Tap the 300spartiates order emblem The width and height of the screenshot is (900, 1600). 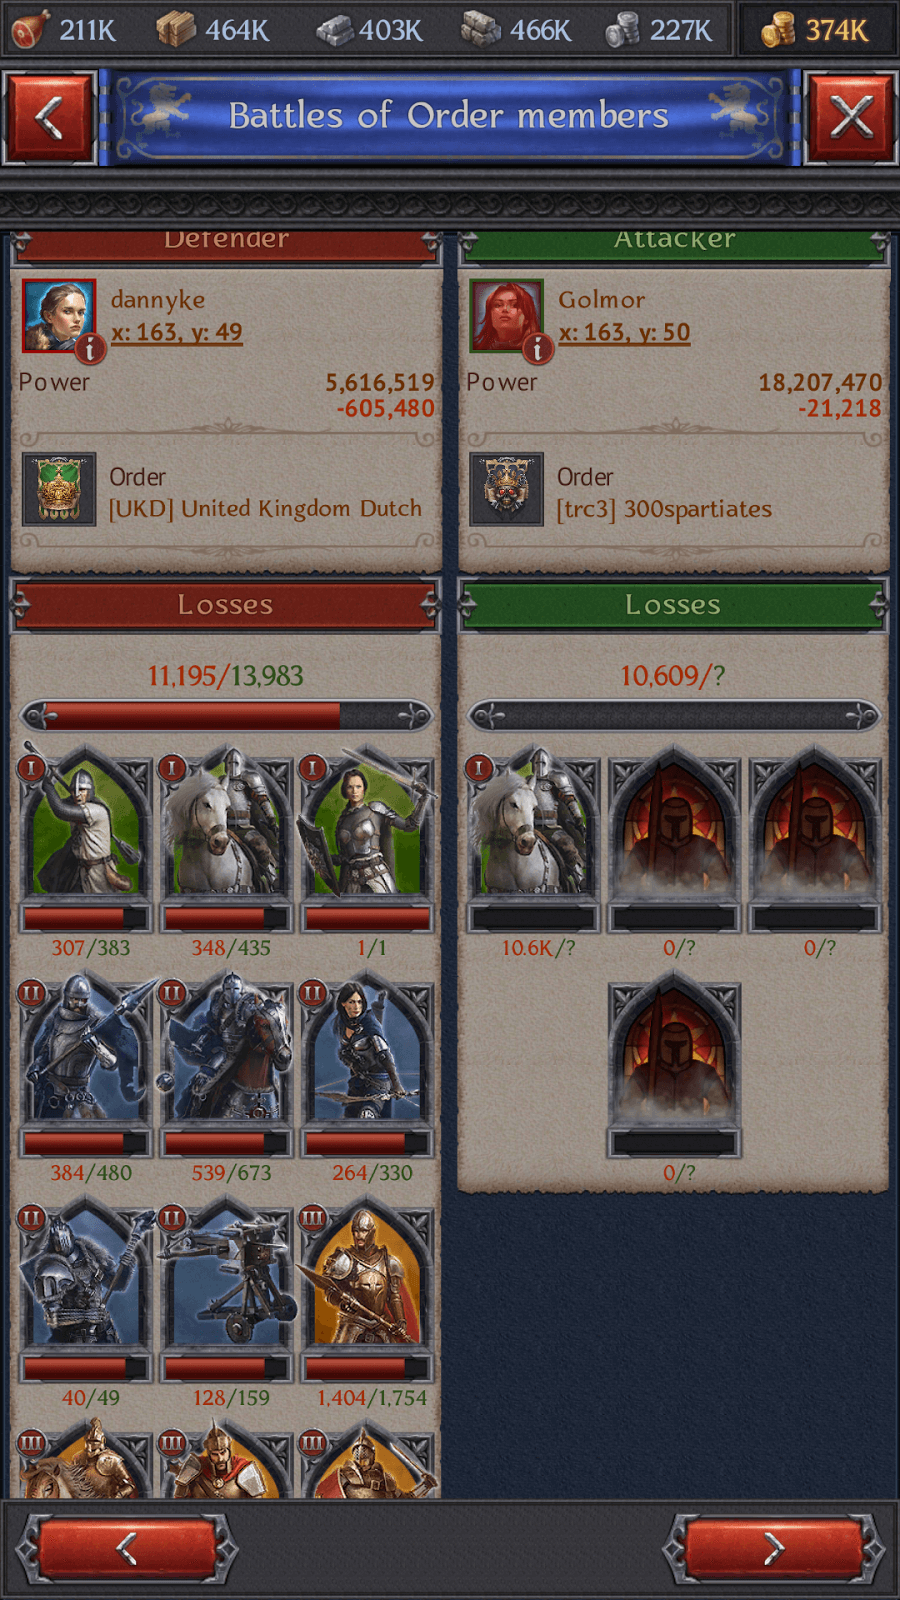pos(507,489)
